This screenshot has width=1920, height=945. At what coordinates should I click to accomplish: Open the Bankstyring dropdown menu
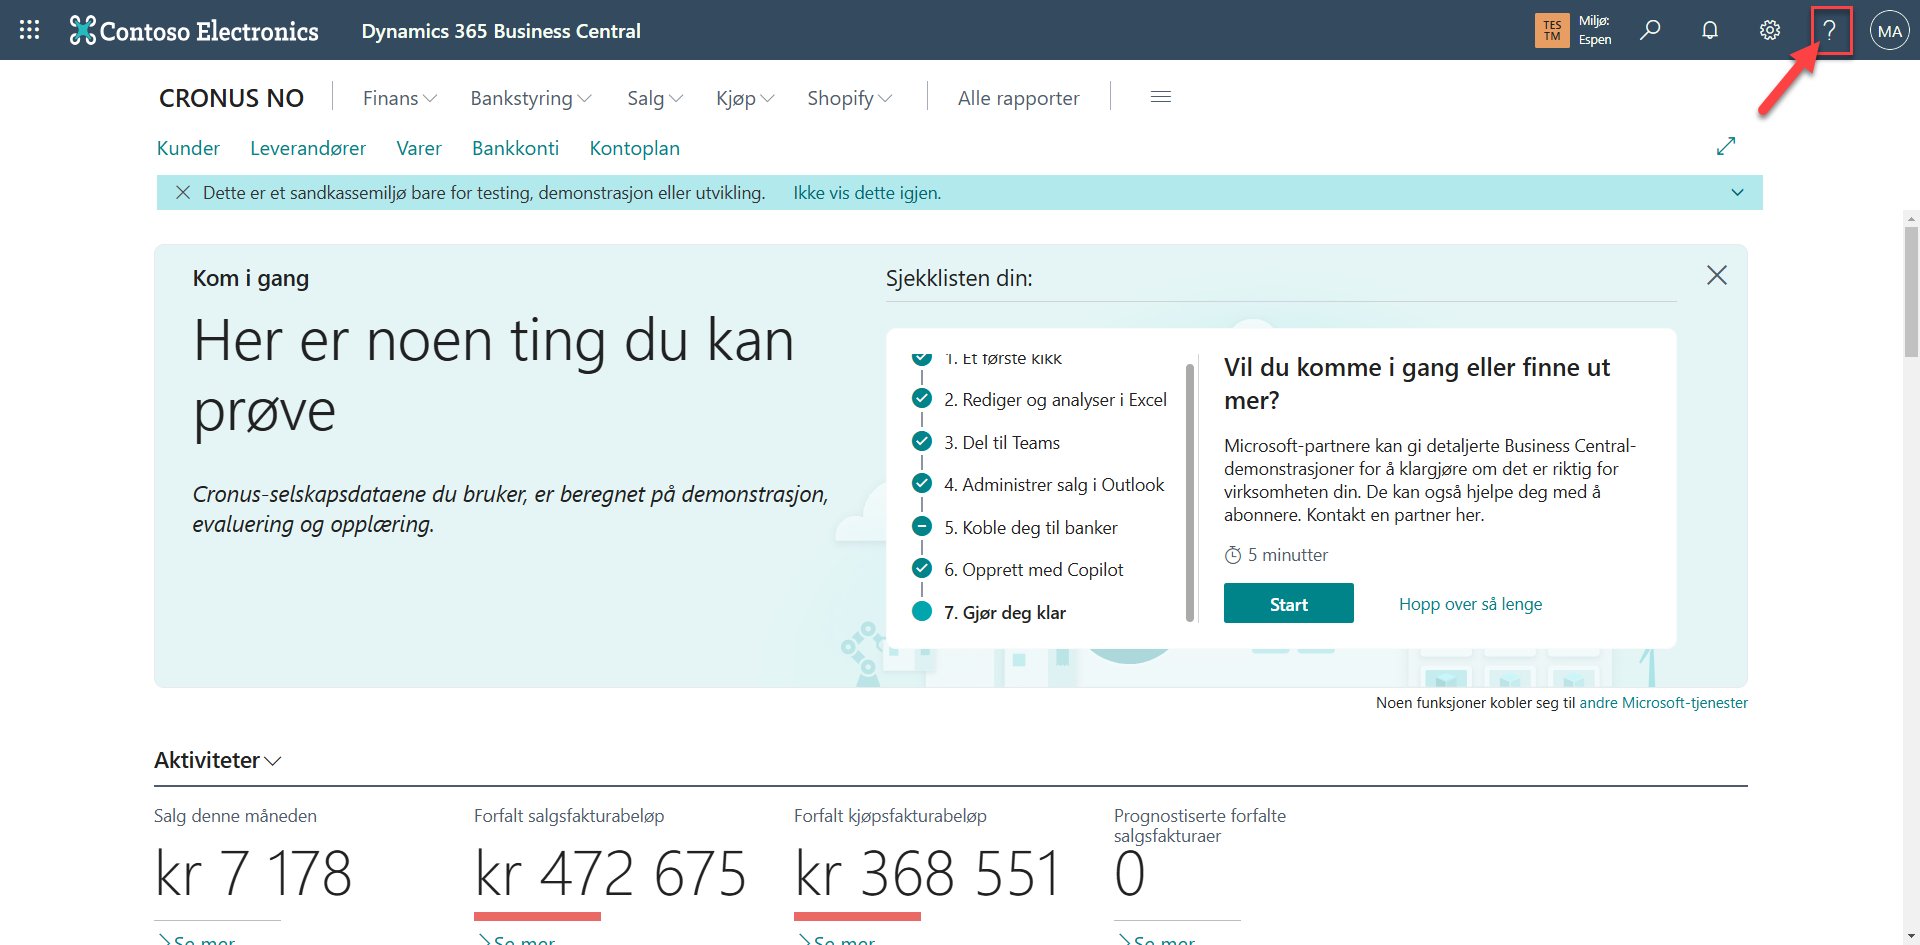531,98
